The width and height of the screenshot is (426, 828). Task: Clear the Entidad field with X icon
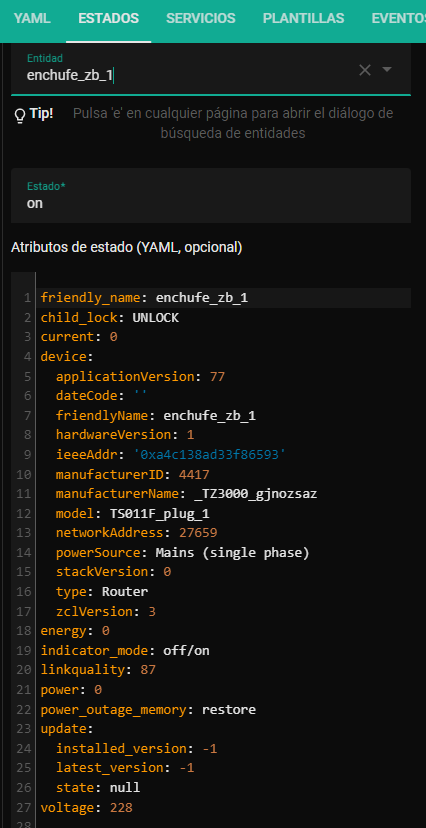click(x=365, y=70)
